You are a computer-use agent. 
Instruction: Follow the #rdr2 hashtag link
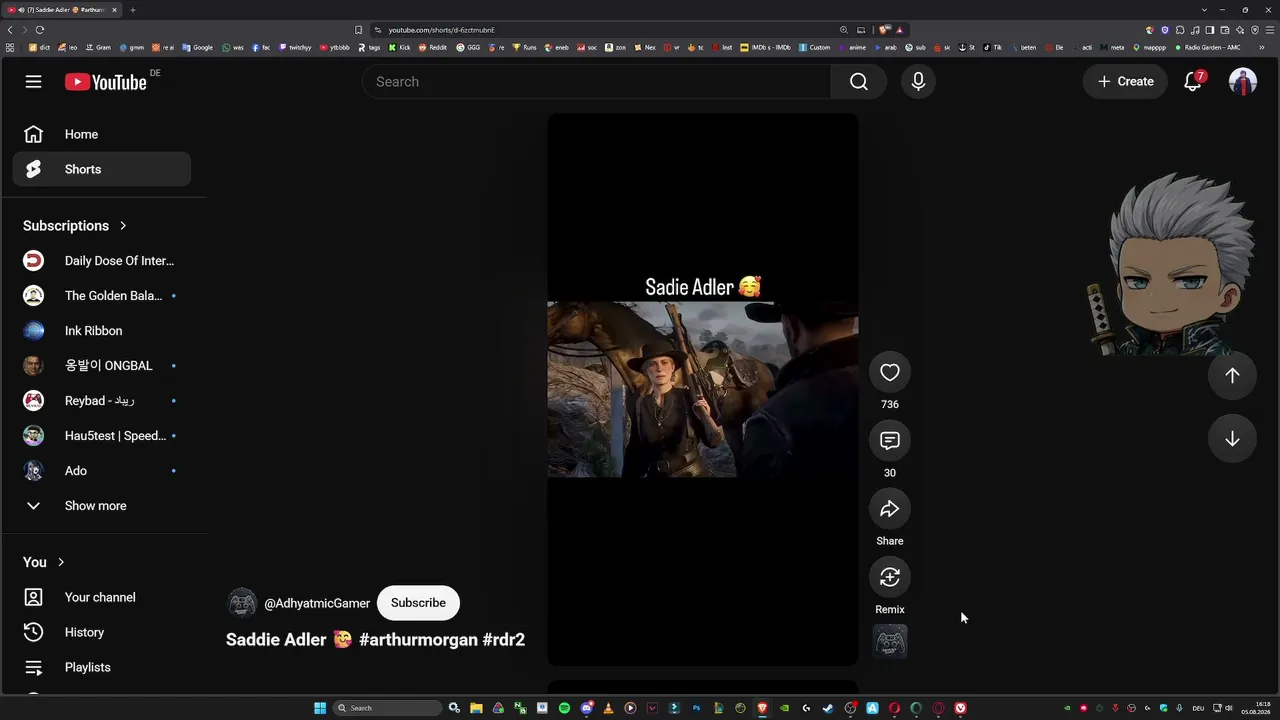(504, 640)
